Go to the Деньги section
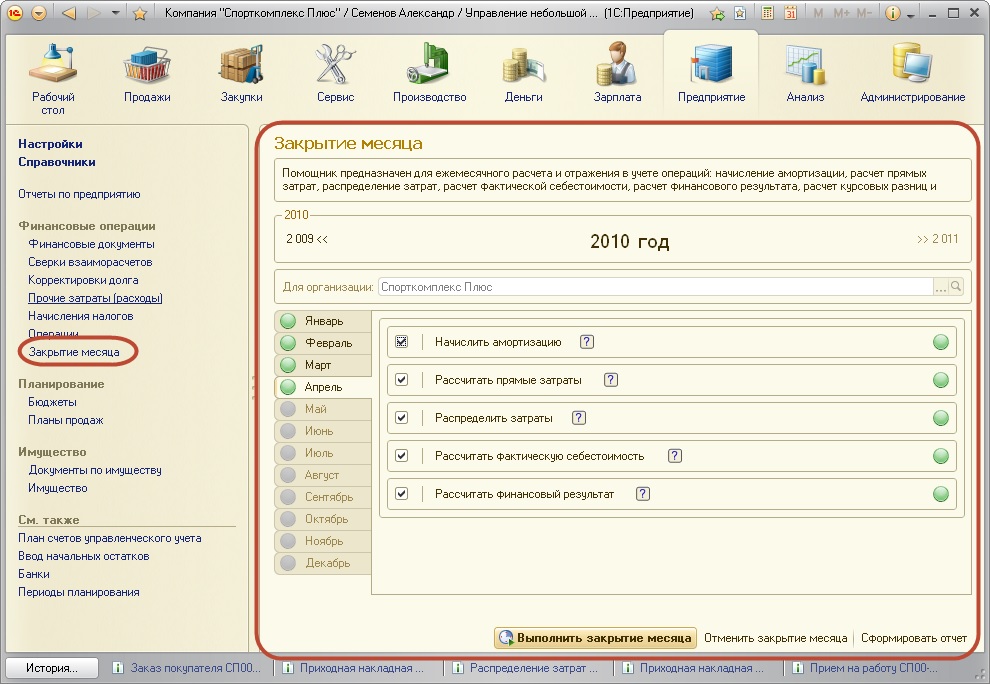The image size is (990, 684). [523, 73]
